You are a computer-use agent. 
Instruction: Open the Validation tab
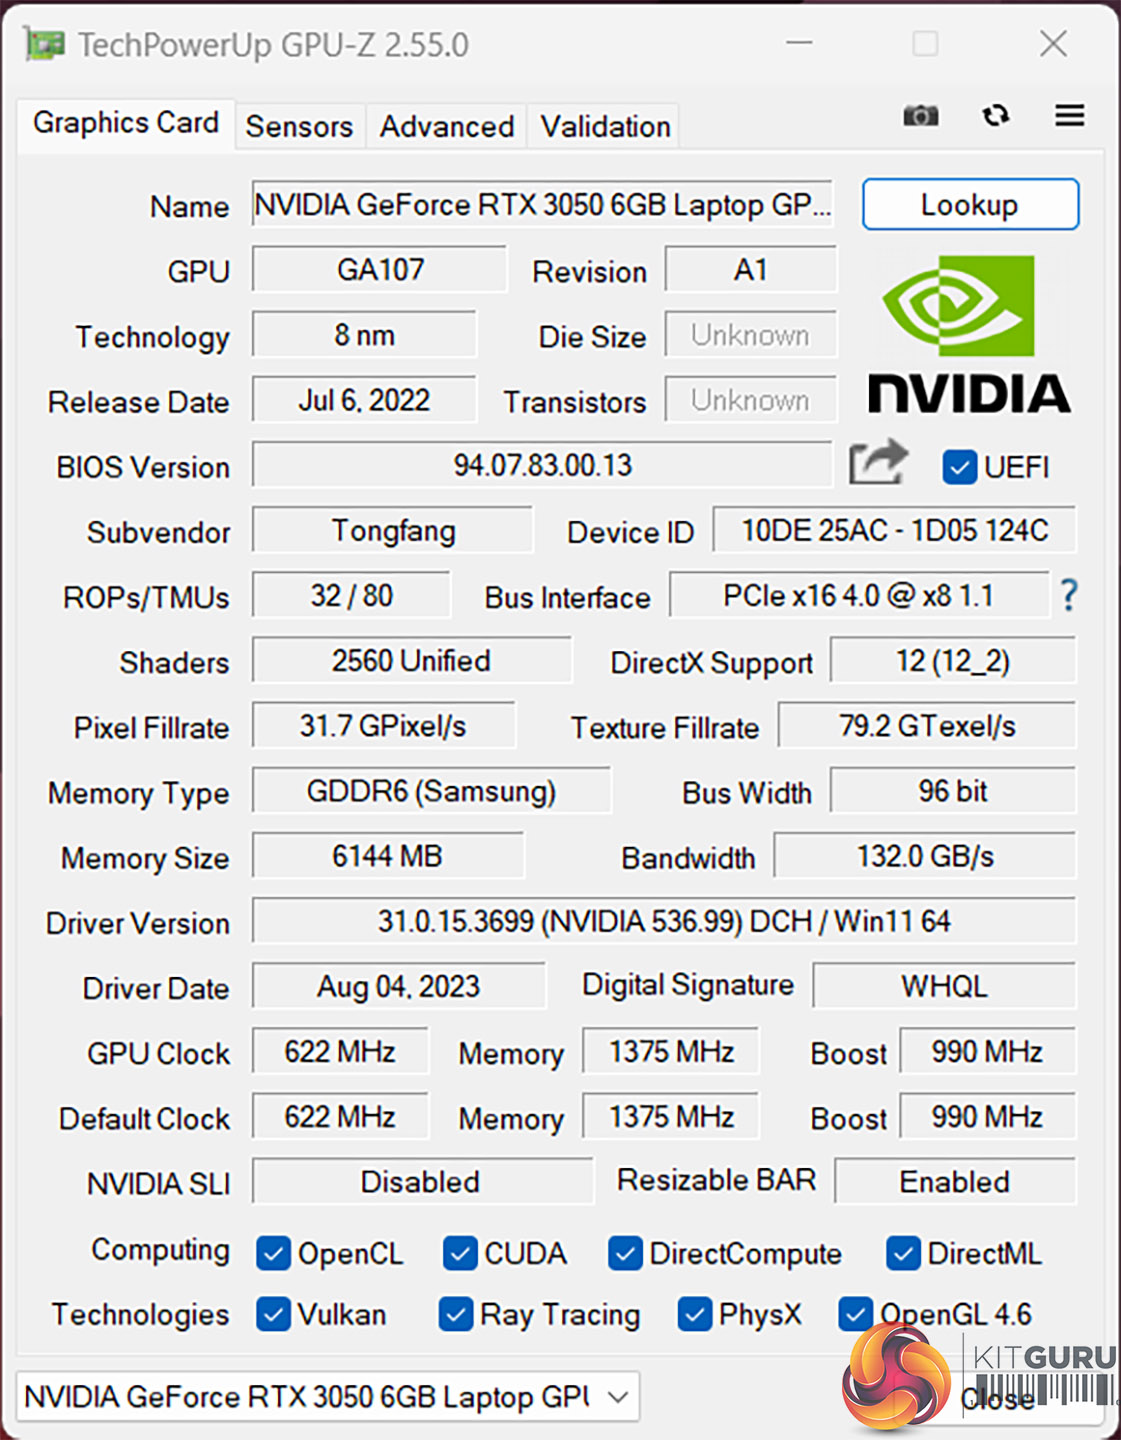605,127
